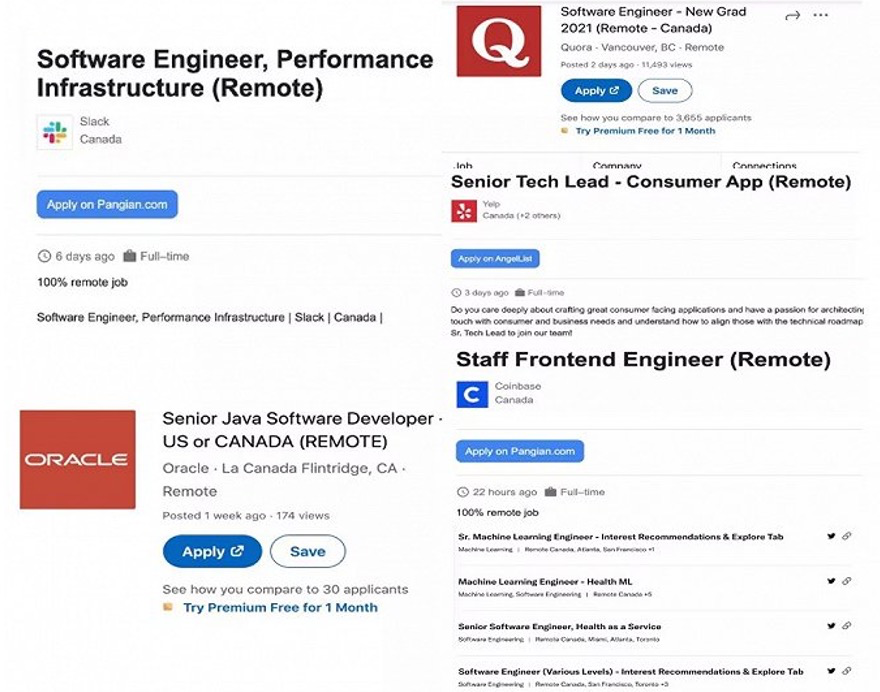Click the red Quora logo
The height and width of the screenshot is (692, 880).
[x=498, y=41]
